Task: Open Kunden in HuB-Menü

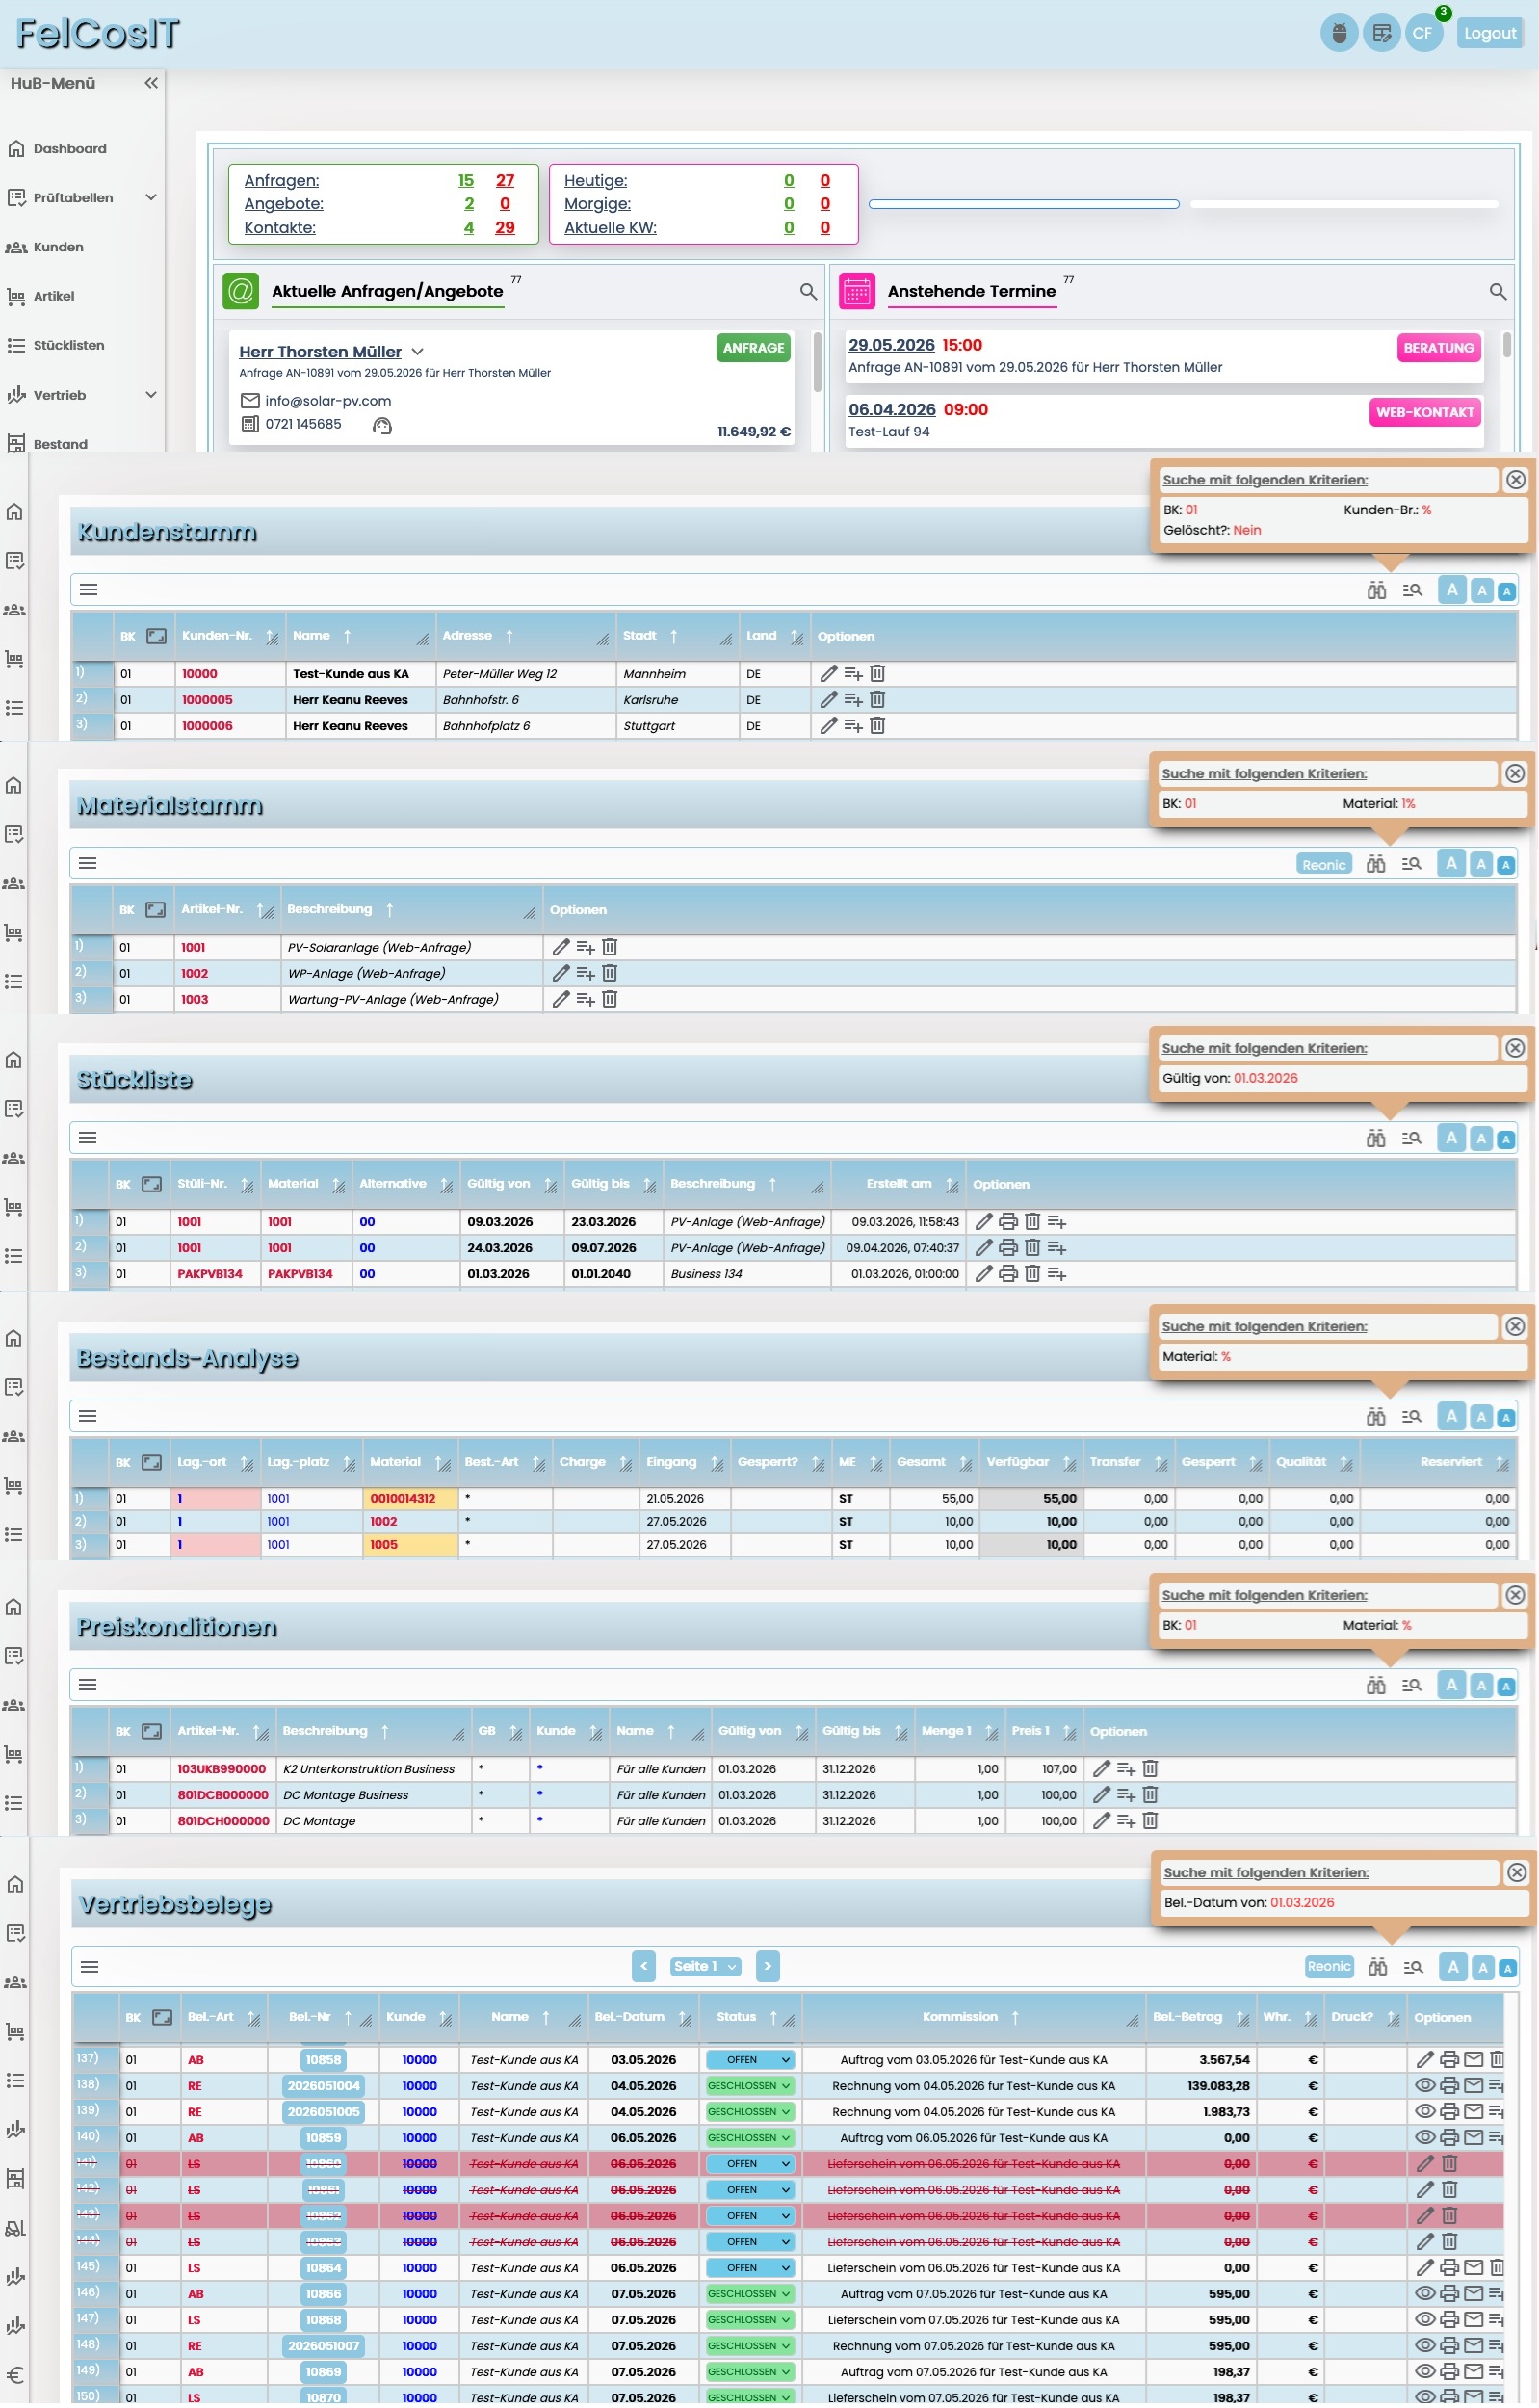Action: point(58,247)
